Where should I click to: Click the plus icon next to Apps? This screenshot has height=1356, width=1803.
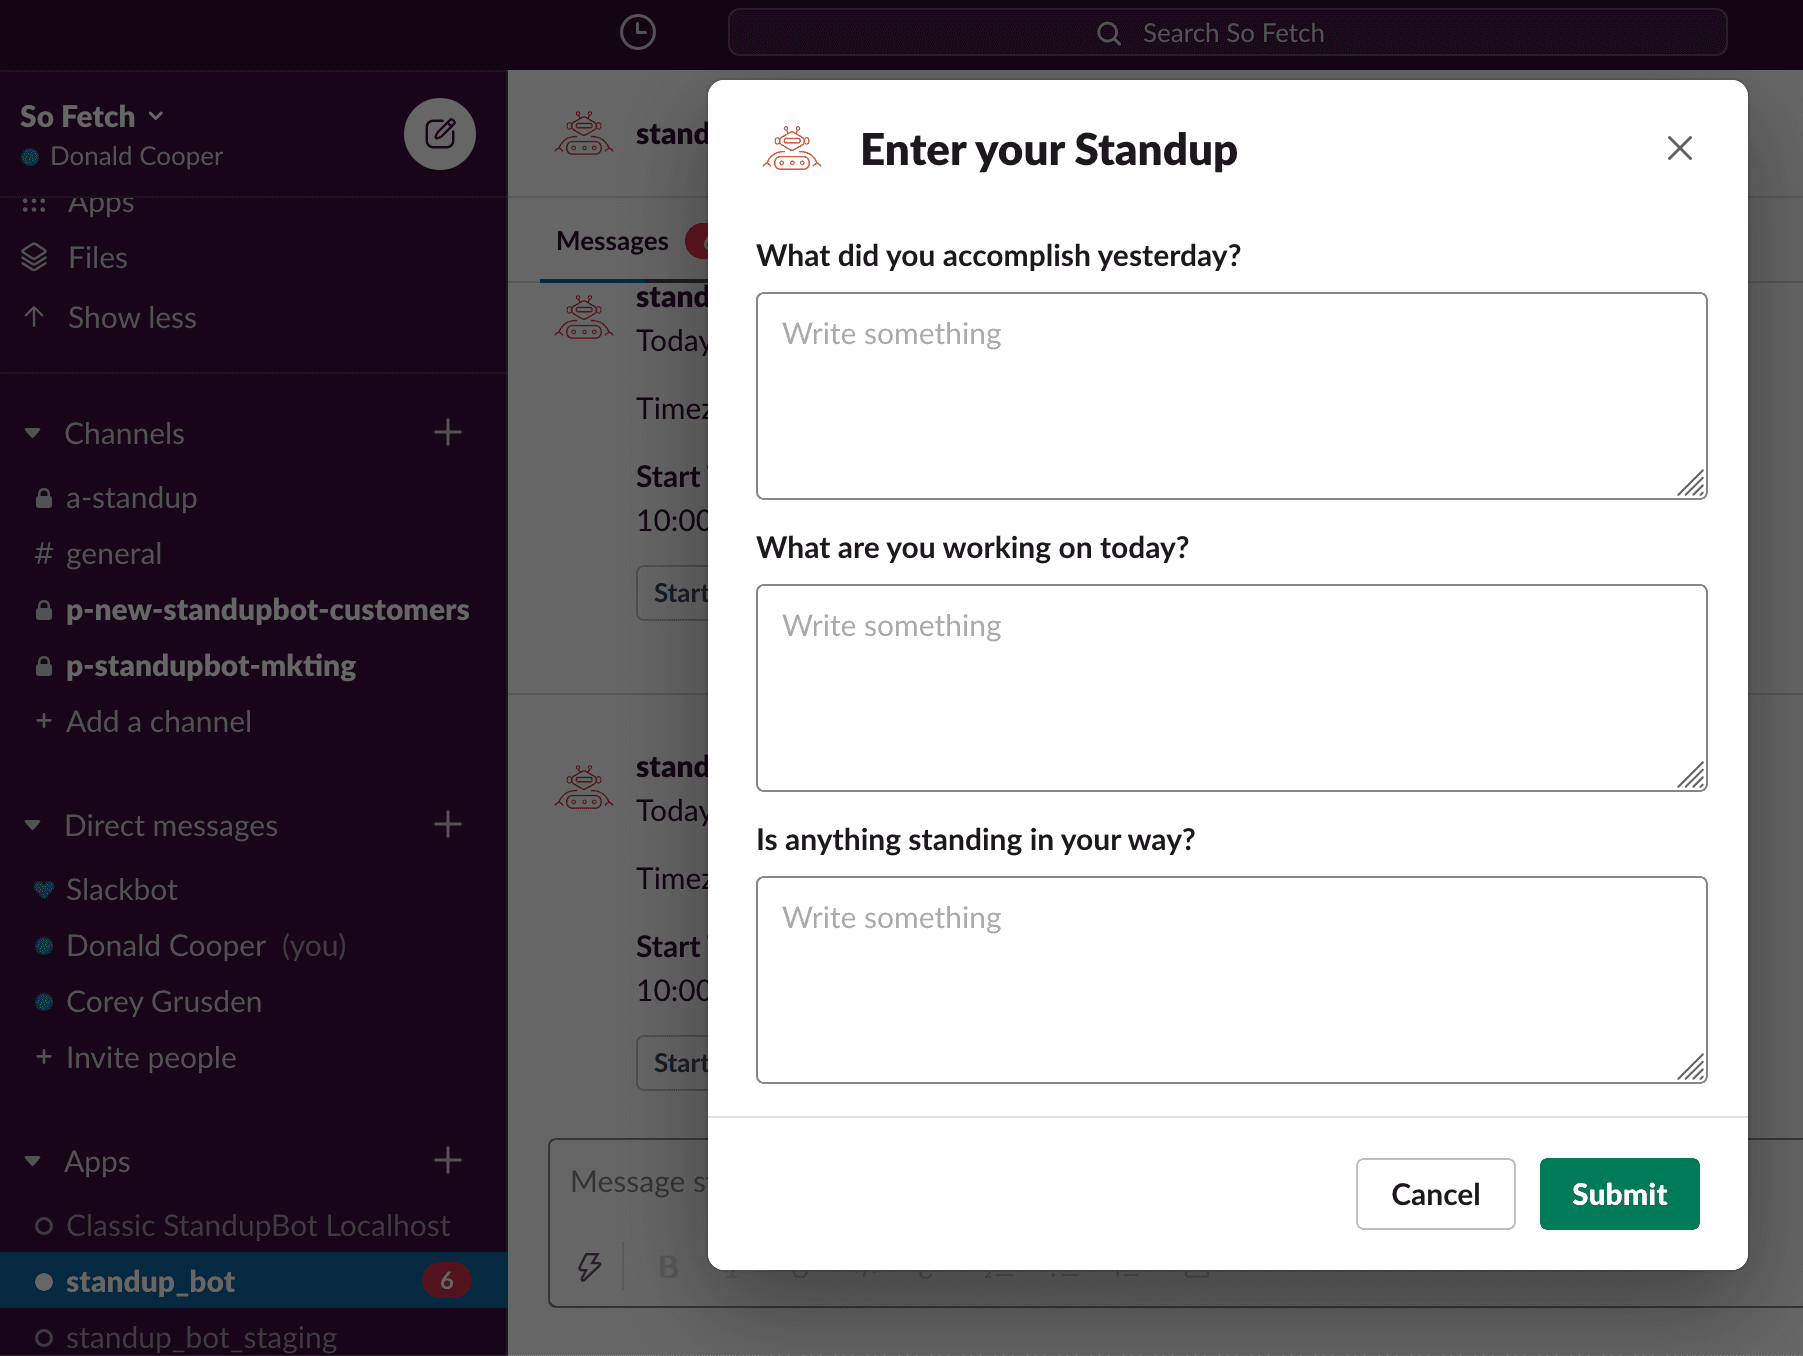point(448,1161)
